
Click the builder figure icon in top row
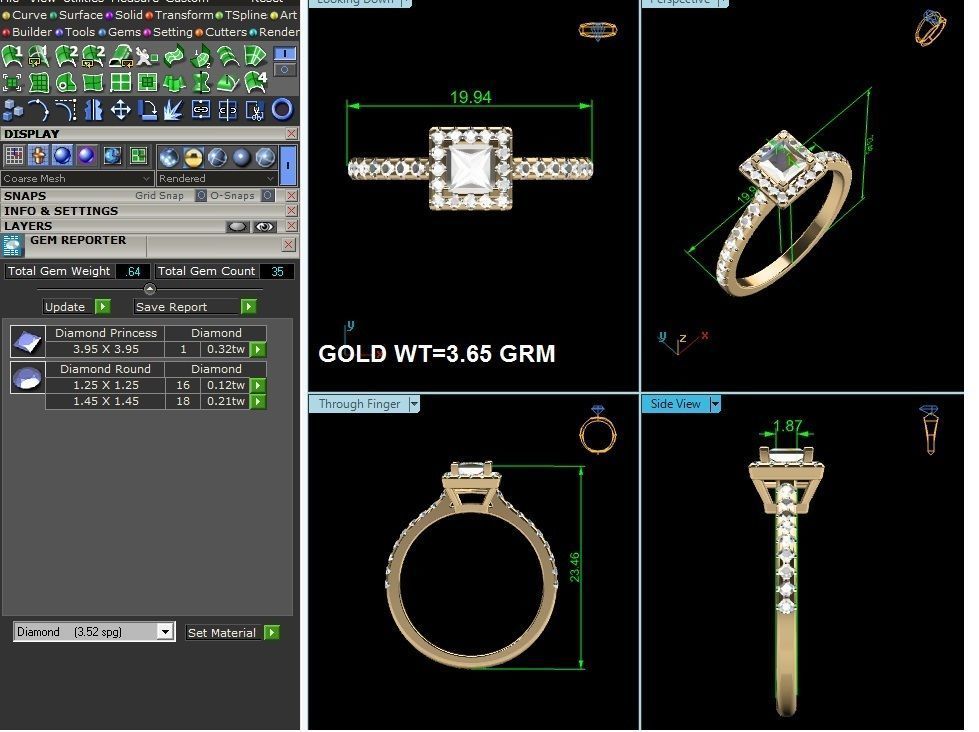(147, 57)
